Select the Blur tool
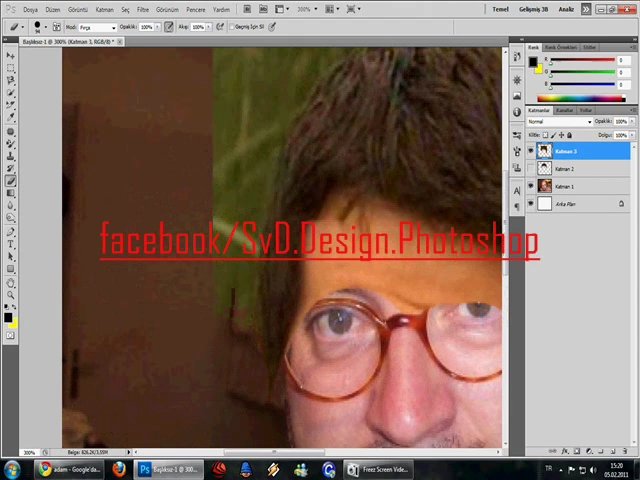 click(x=11, y=205)
